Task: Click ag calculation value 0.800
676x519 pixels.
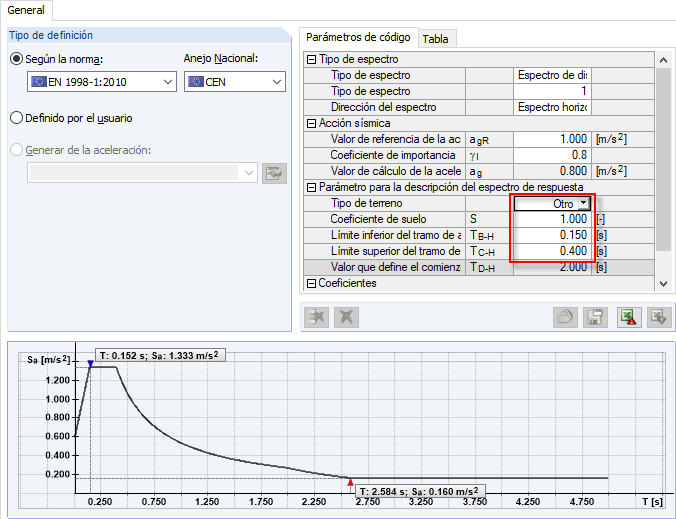Action: 552,171
